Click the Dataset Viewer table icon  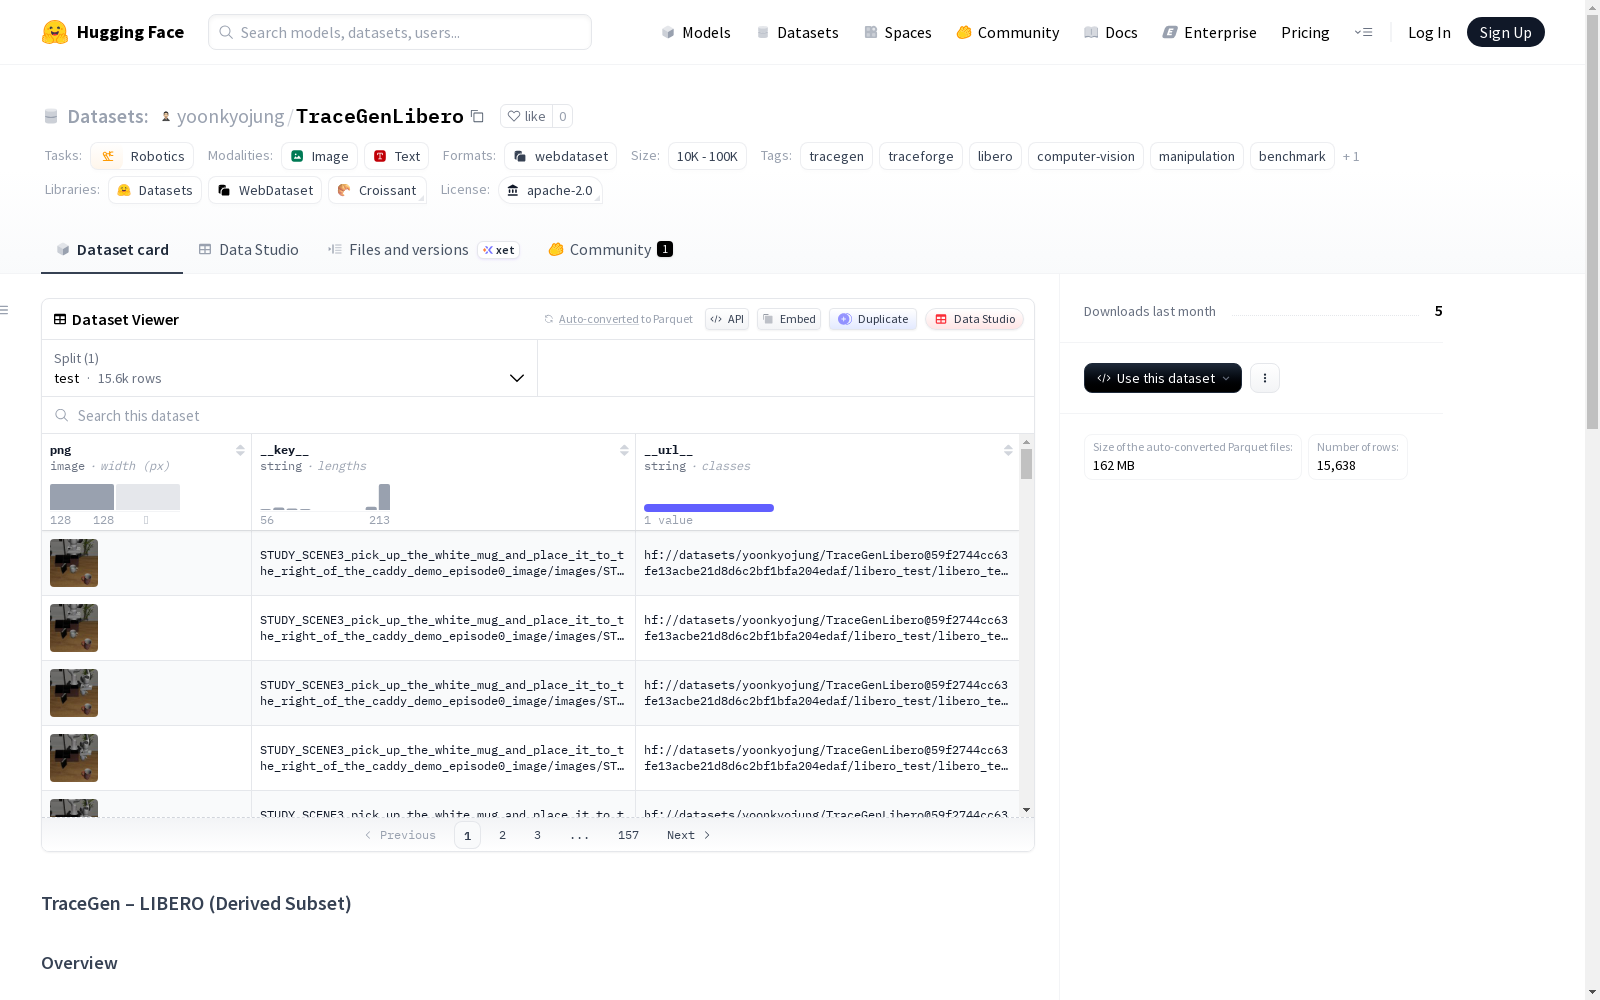pyautogui.click(x=60, y=320)
